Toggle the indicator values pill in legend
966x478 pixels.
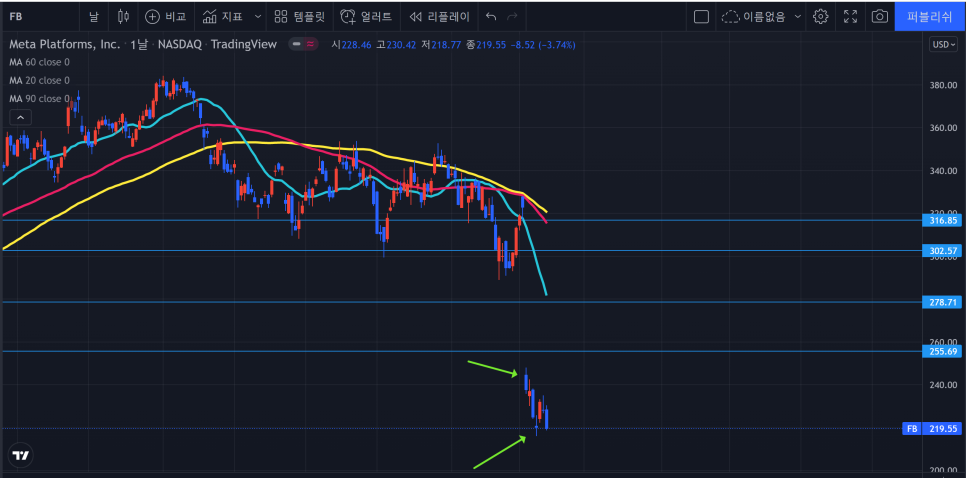(304, 44)
